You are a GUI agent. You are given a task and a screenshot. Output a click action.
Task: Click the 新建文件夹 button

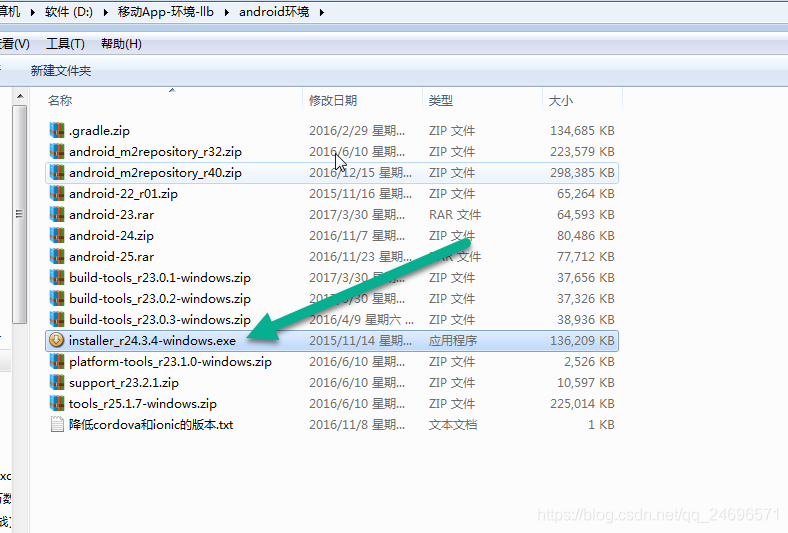coord(61,71)
